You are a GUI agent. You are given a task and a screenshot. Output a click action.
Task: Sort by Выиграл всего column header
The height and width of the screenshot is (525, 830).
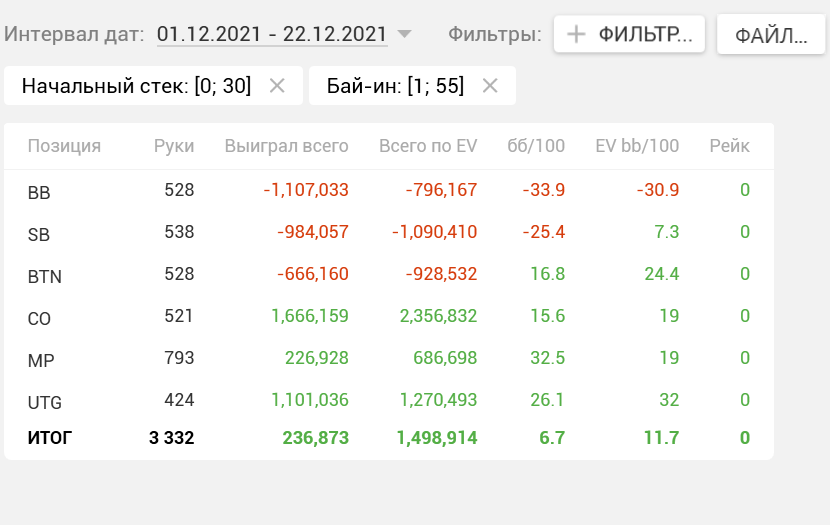pyautogui.click(x=286, y=146)
